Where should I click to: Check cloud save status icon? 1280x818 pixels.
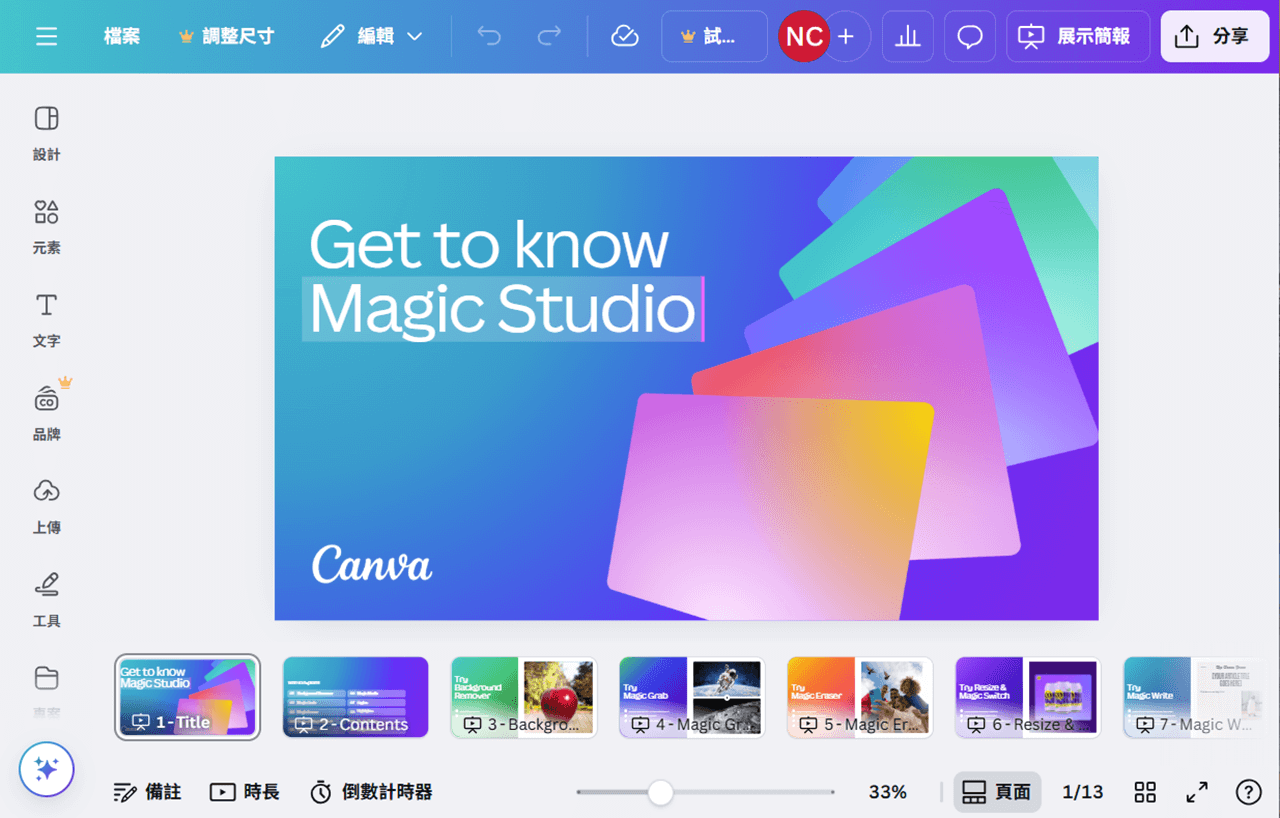[625, 37]
